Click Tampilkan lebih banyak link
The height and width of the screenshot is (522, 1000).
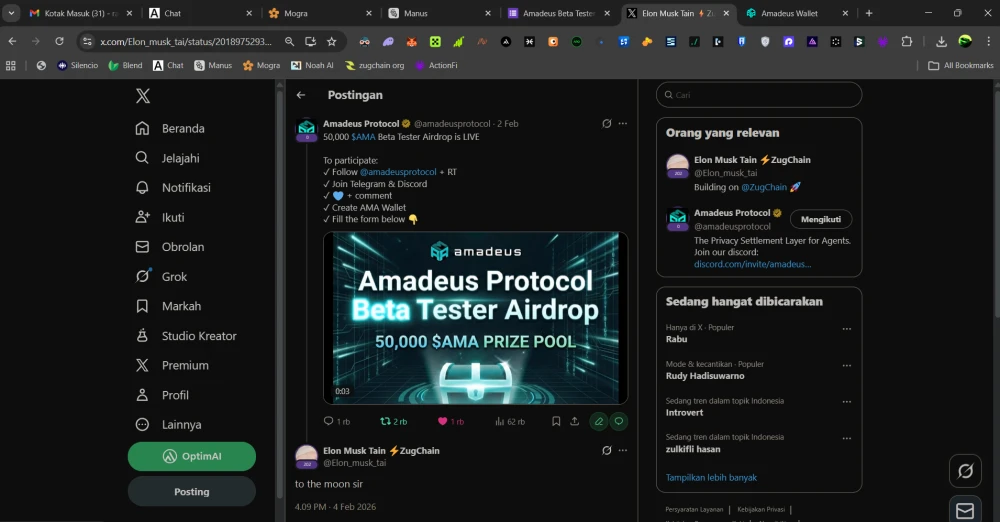[x=711, y=477]
